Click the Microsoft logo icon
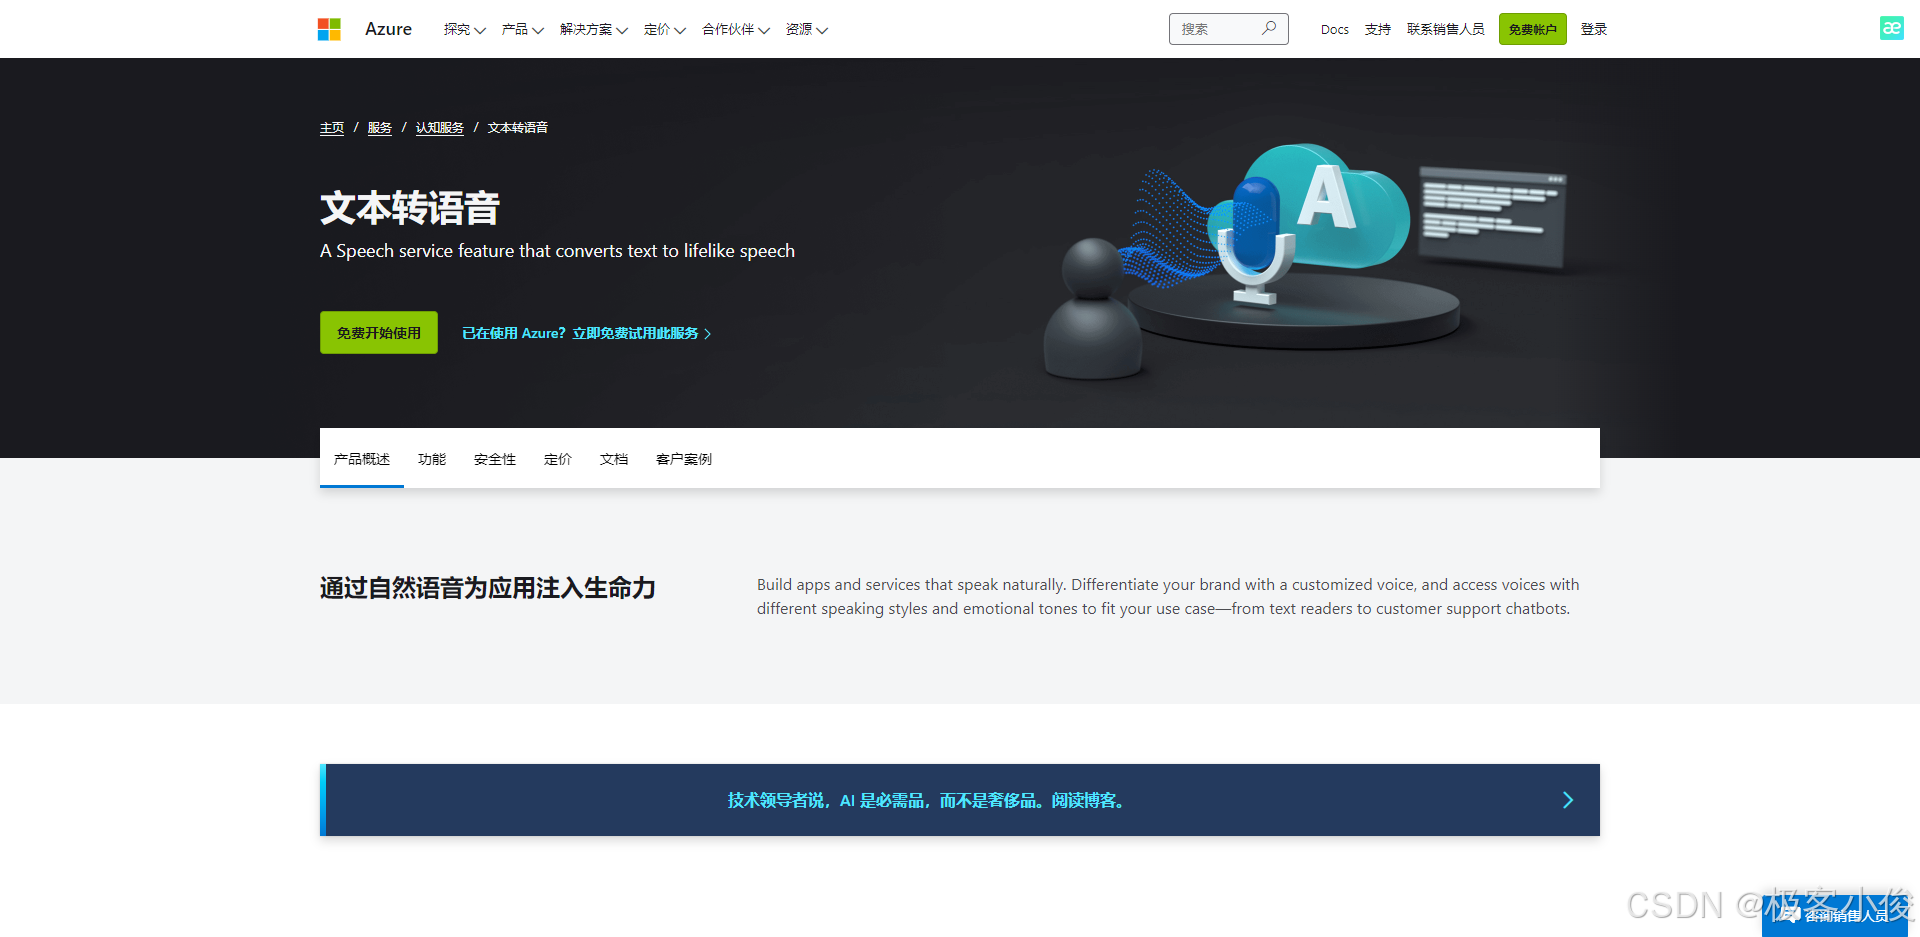The height and width of the screenshot is (937, 1920). [x=329, y=29]
